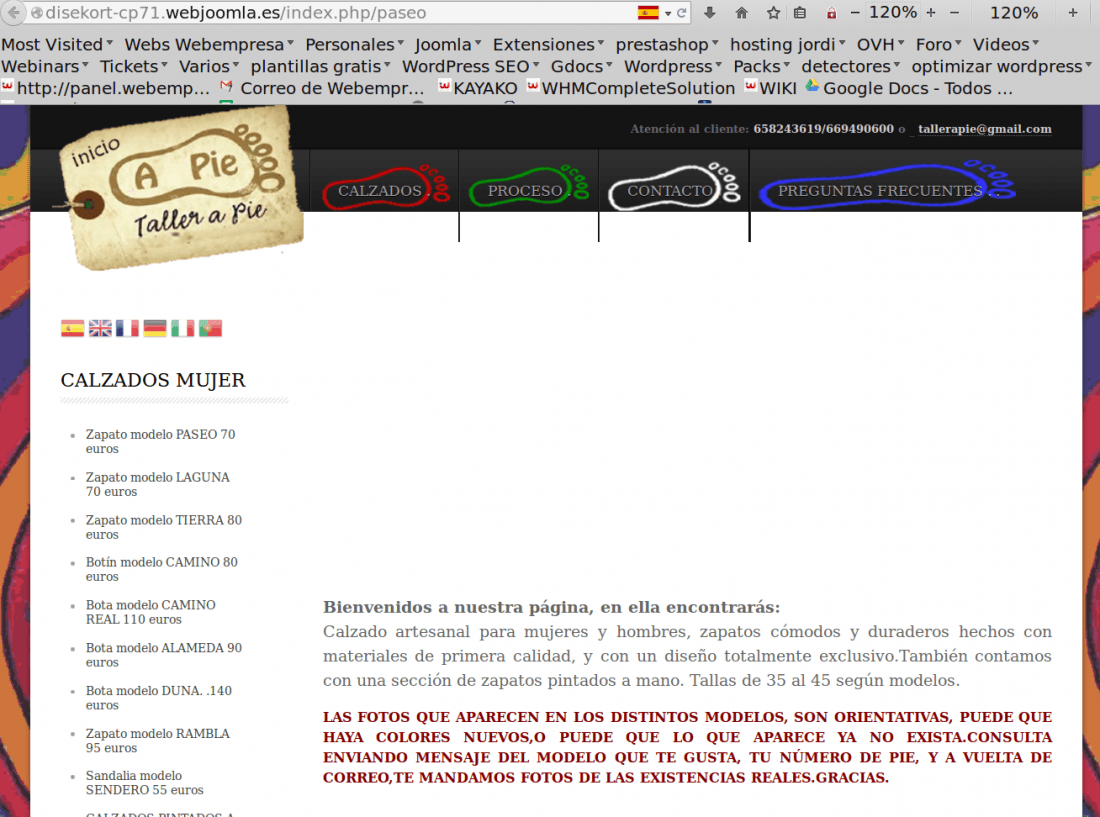Click the reload page icon
The image size is (1100, 817).
click(681, 13)
